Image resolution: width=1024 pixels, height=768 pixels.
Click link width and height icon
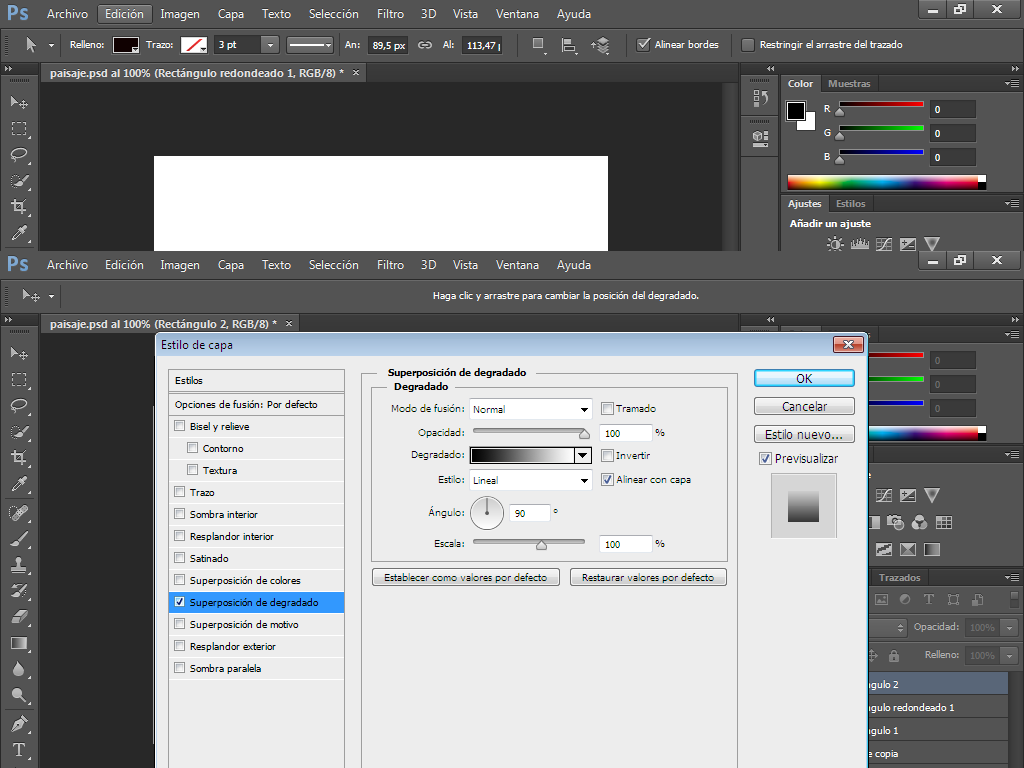tap(425, 45)
